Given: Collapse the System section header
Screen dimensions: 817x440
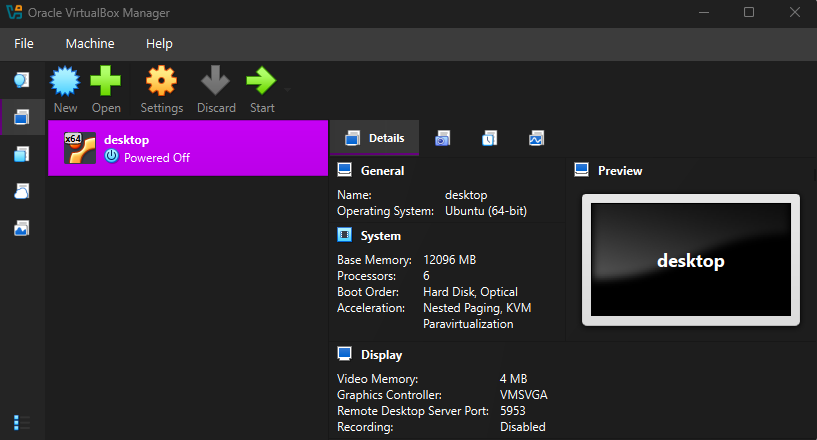Looking at the screenshot, I should [381, 236].
